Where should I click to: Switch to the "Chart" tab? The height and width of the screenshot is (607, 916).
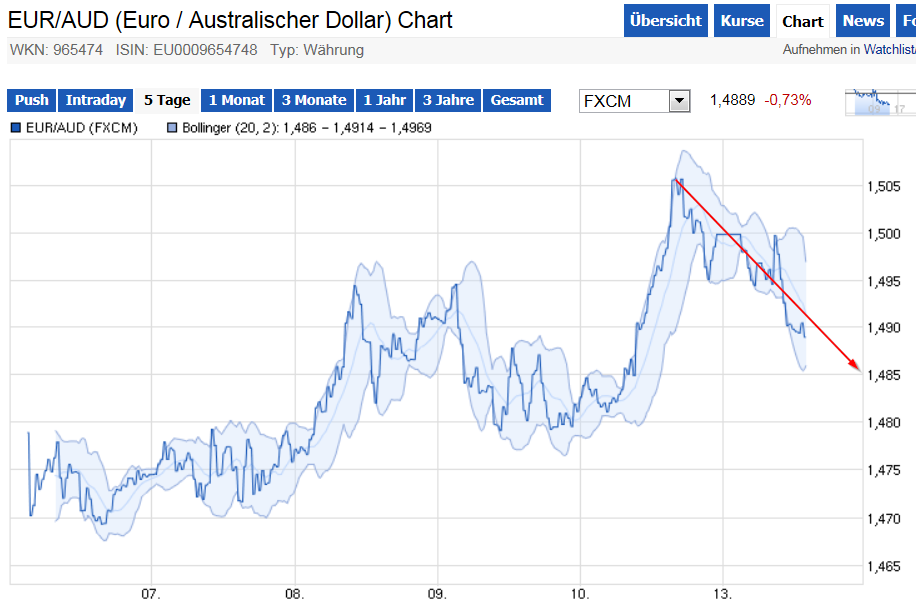coord(803,20)
